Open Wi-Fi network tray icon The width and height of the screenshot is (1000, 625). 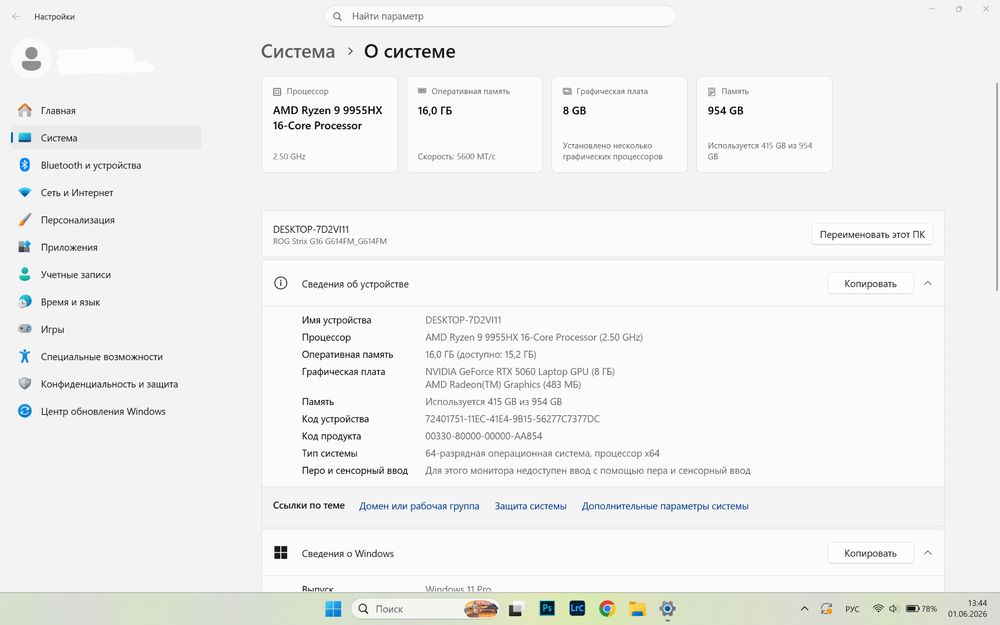pyautogui.click(x=878, y=609)
